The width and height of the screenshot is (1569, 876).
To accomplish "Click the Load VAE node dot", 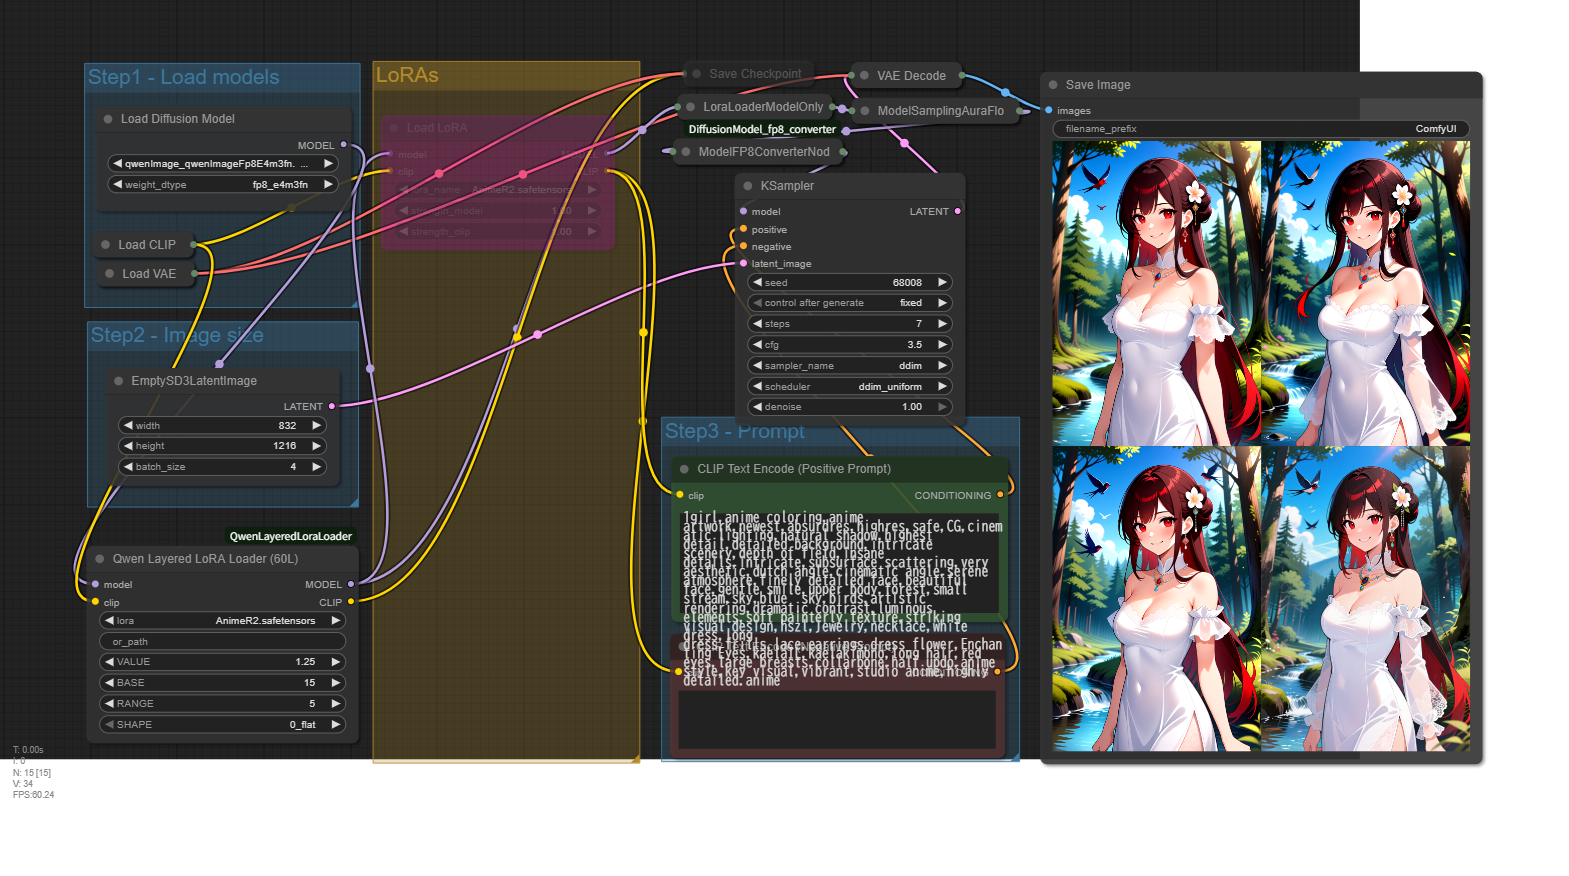I will click(109, 274).
